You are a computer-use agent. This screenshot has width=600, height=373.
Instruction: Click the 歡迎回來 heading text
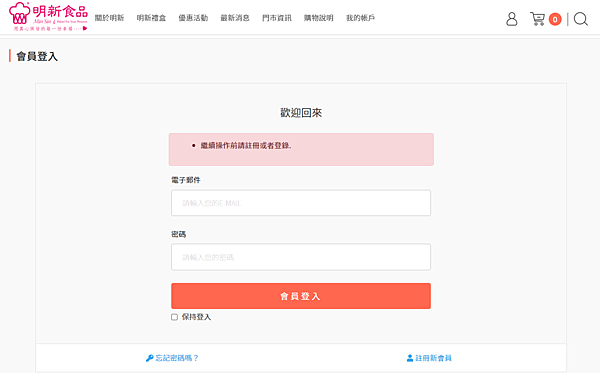tap(301, 113)
